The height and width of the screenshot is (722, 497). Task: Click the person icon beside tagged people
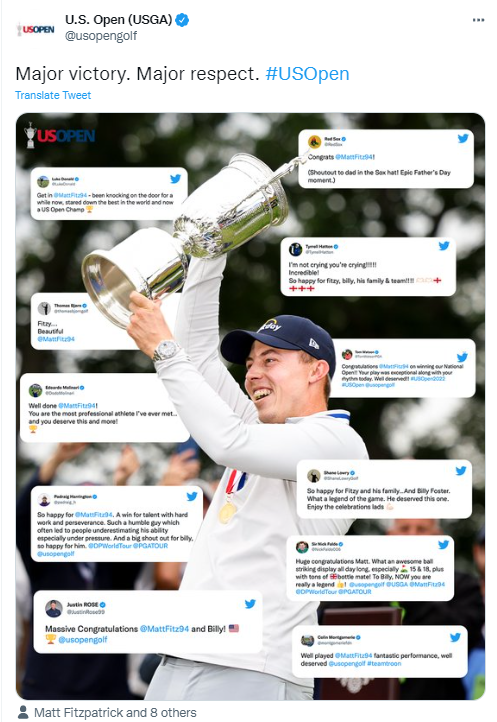(23, 712)
